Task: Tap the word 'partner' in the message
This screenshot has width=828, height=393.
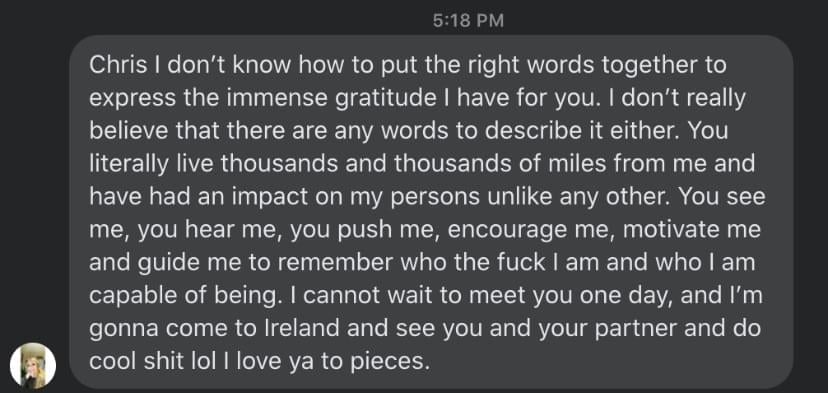Action: pos(635,330)
